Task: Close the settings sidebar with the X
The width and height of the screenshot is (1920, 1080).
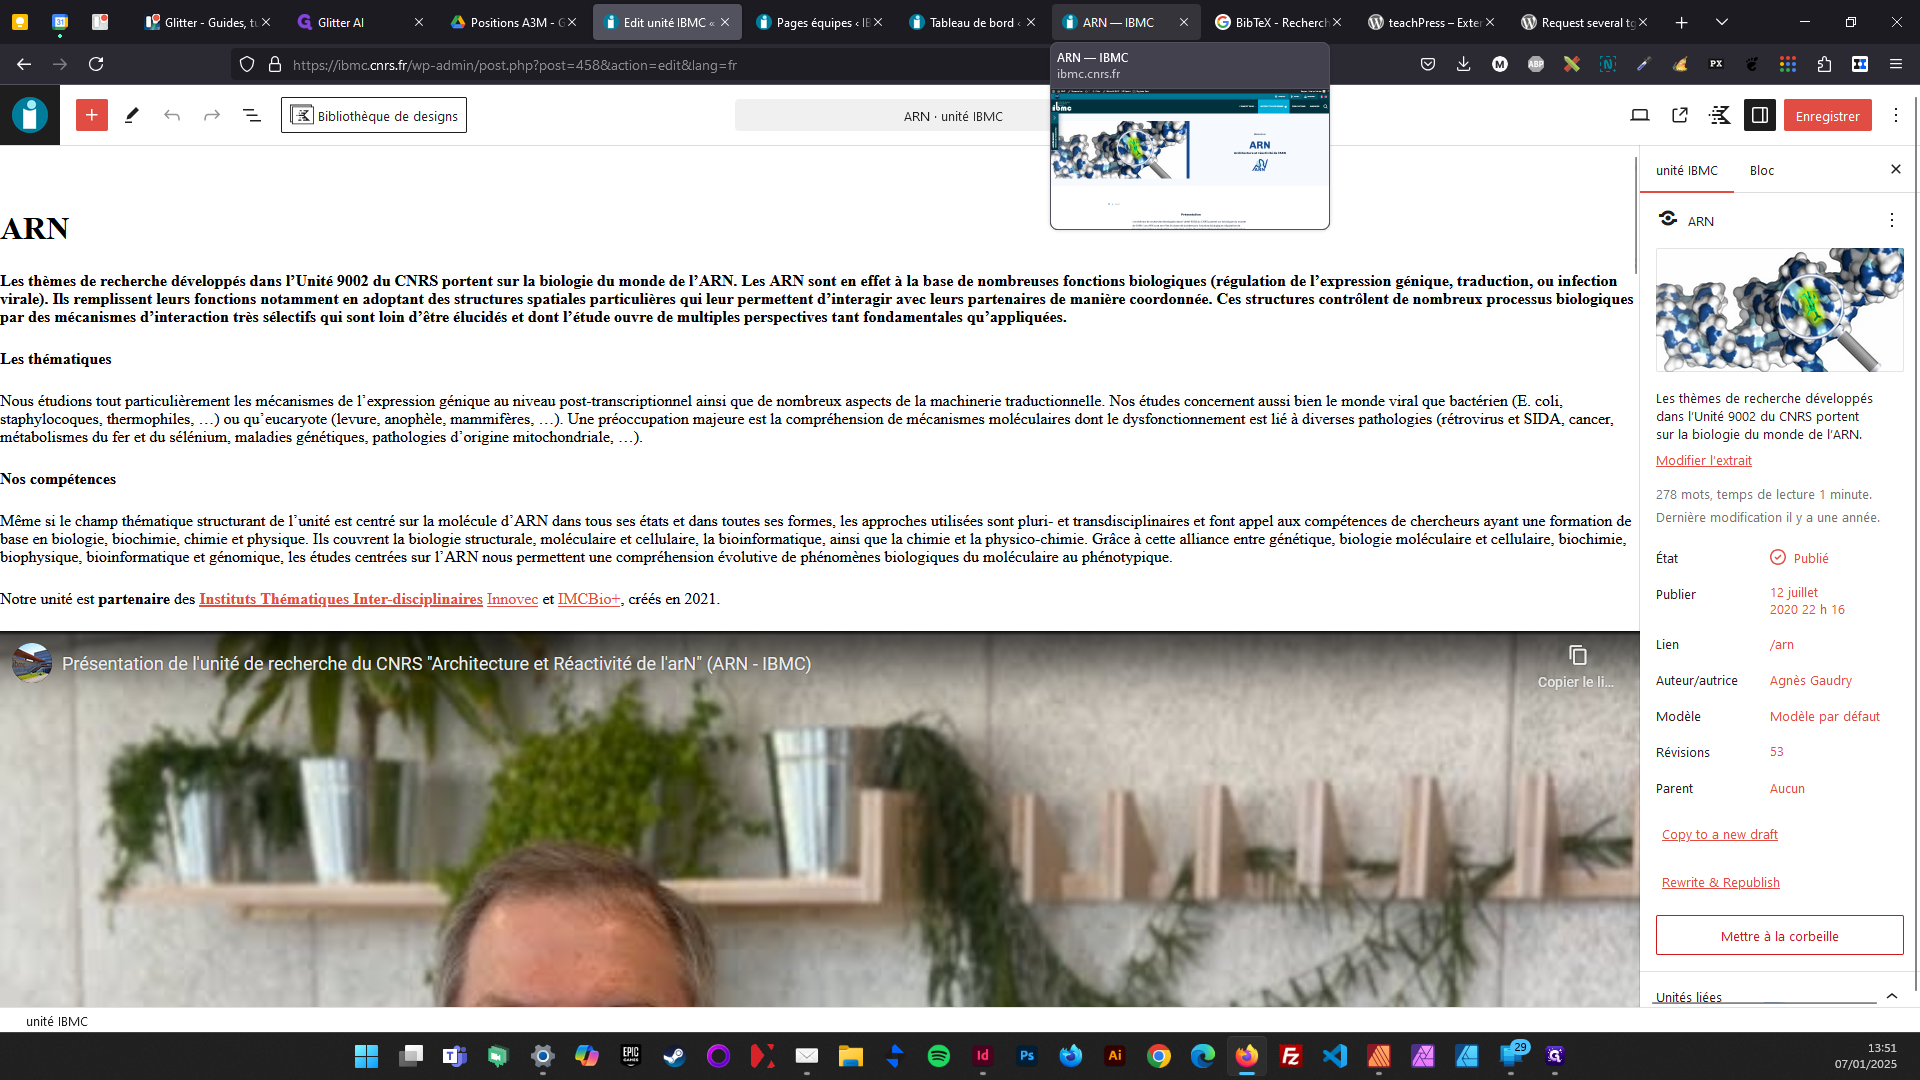Action: (1896, 169)
